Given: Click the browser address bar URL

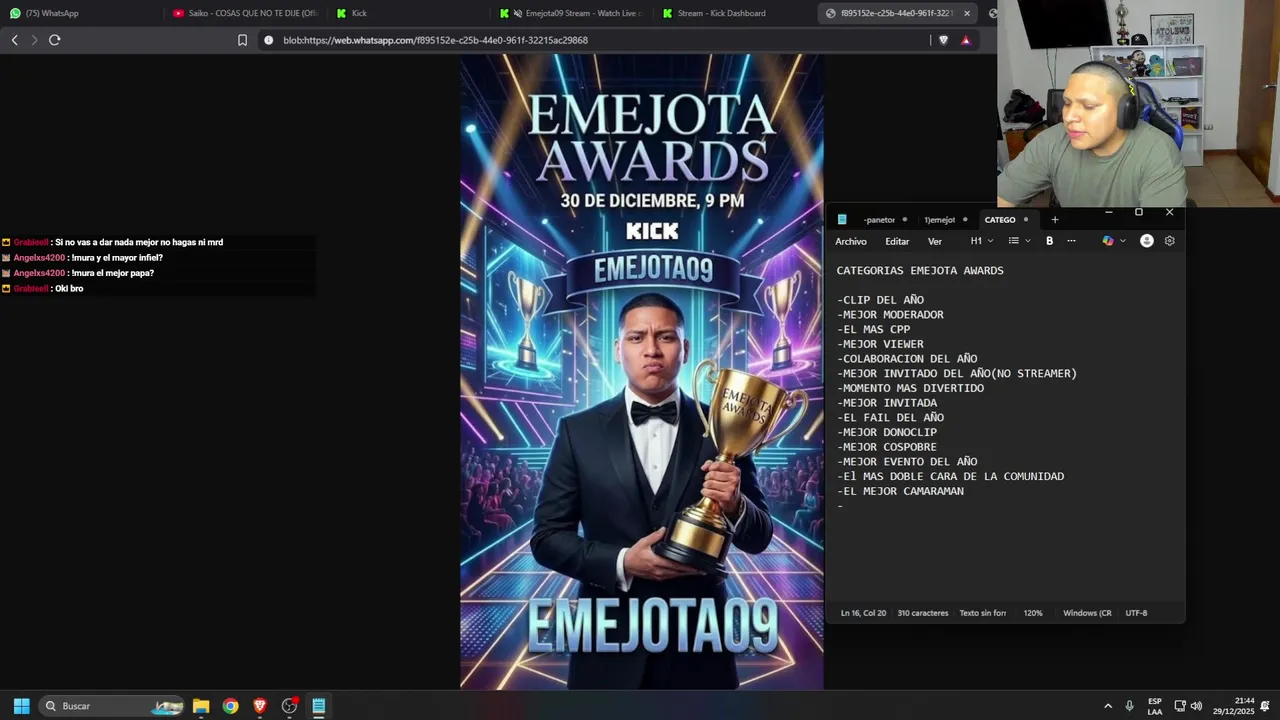Looking at the screenshot, I should coord(435,40).
